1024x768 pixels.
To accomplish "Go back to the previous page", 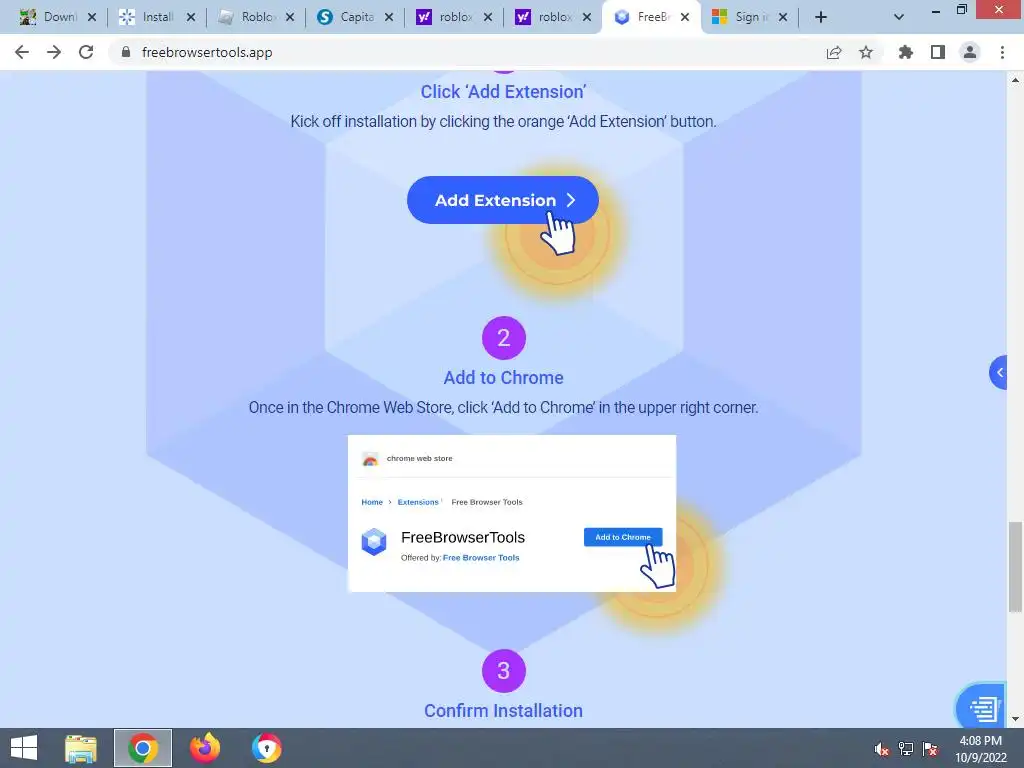I will (x=22, y=52).
